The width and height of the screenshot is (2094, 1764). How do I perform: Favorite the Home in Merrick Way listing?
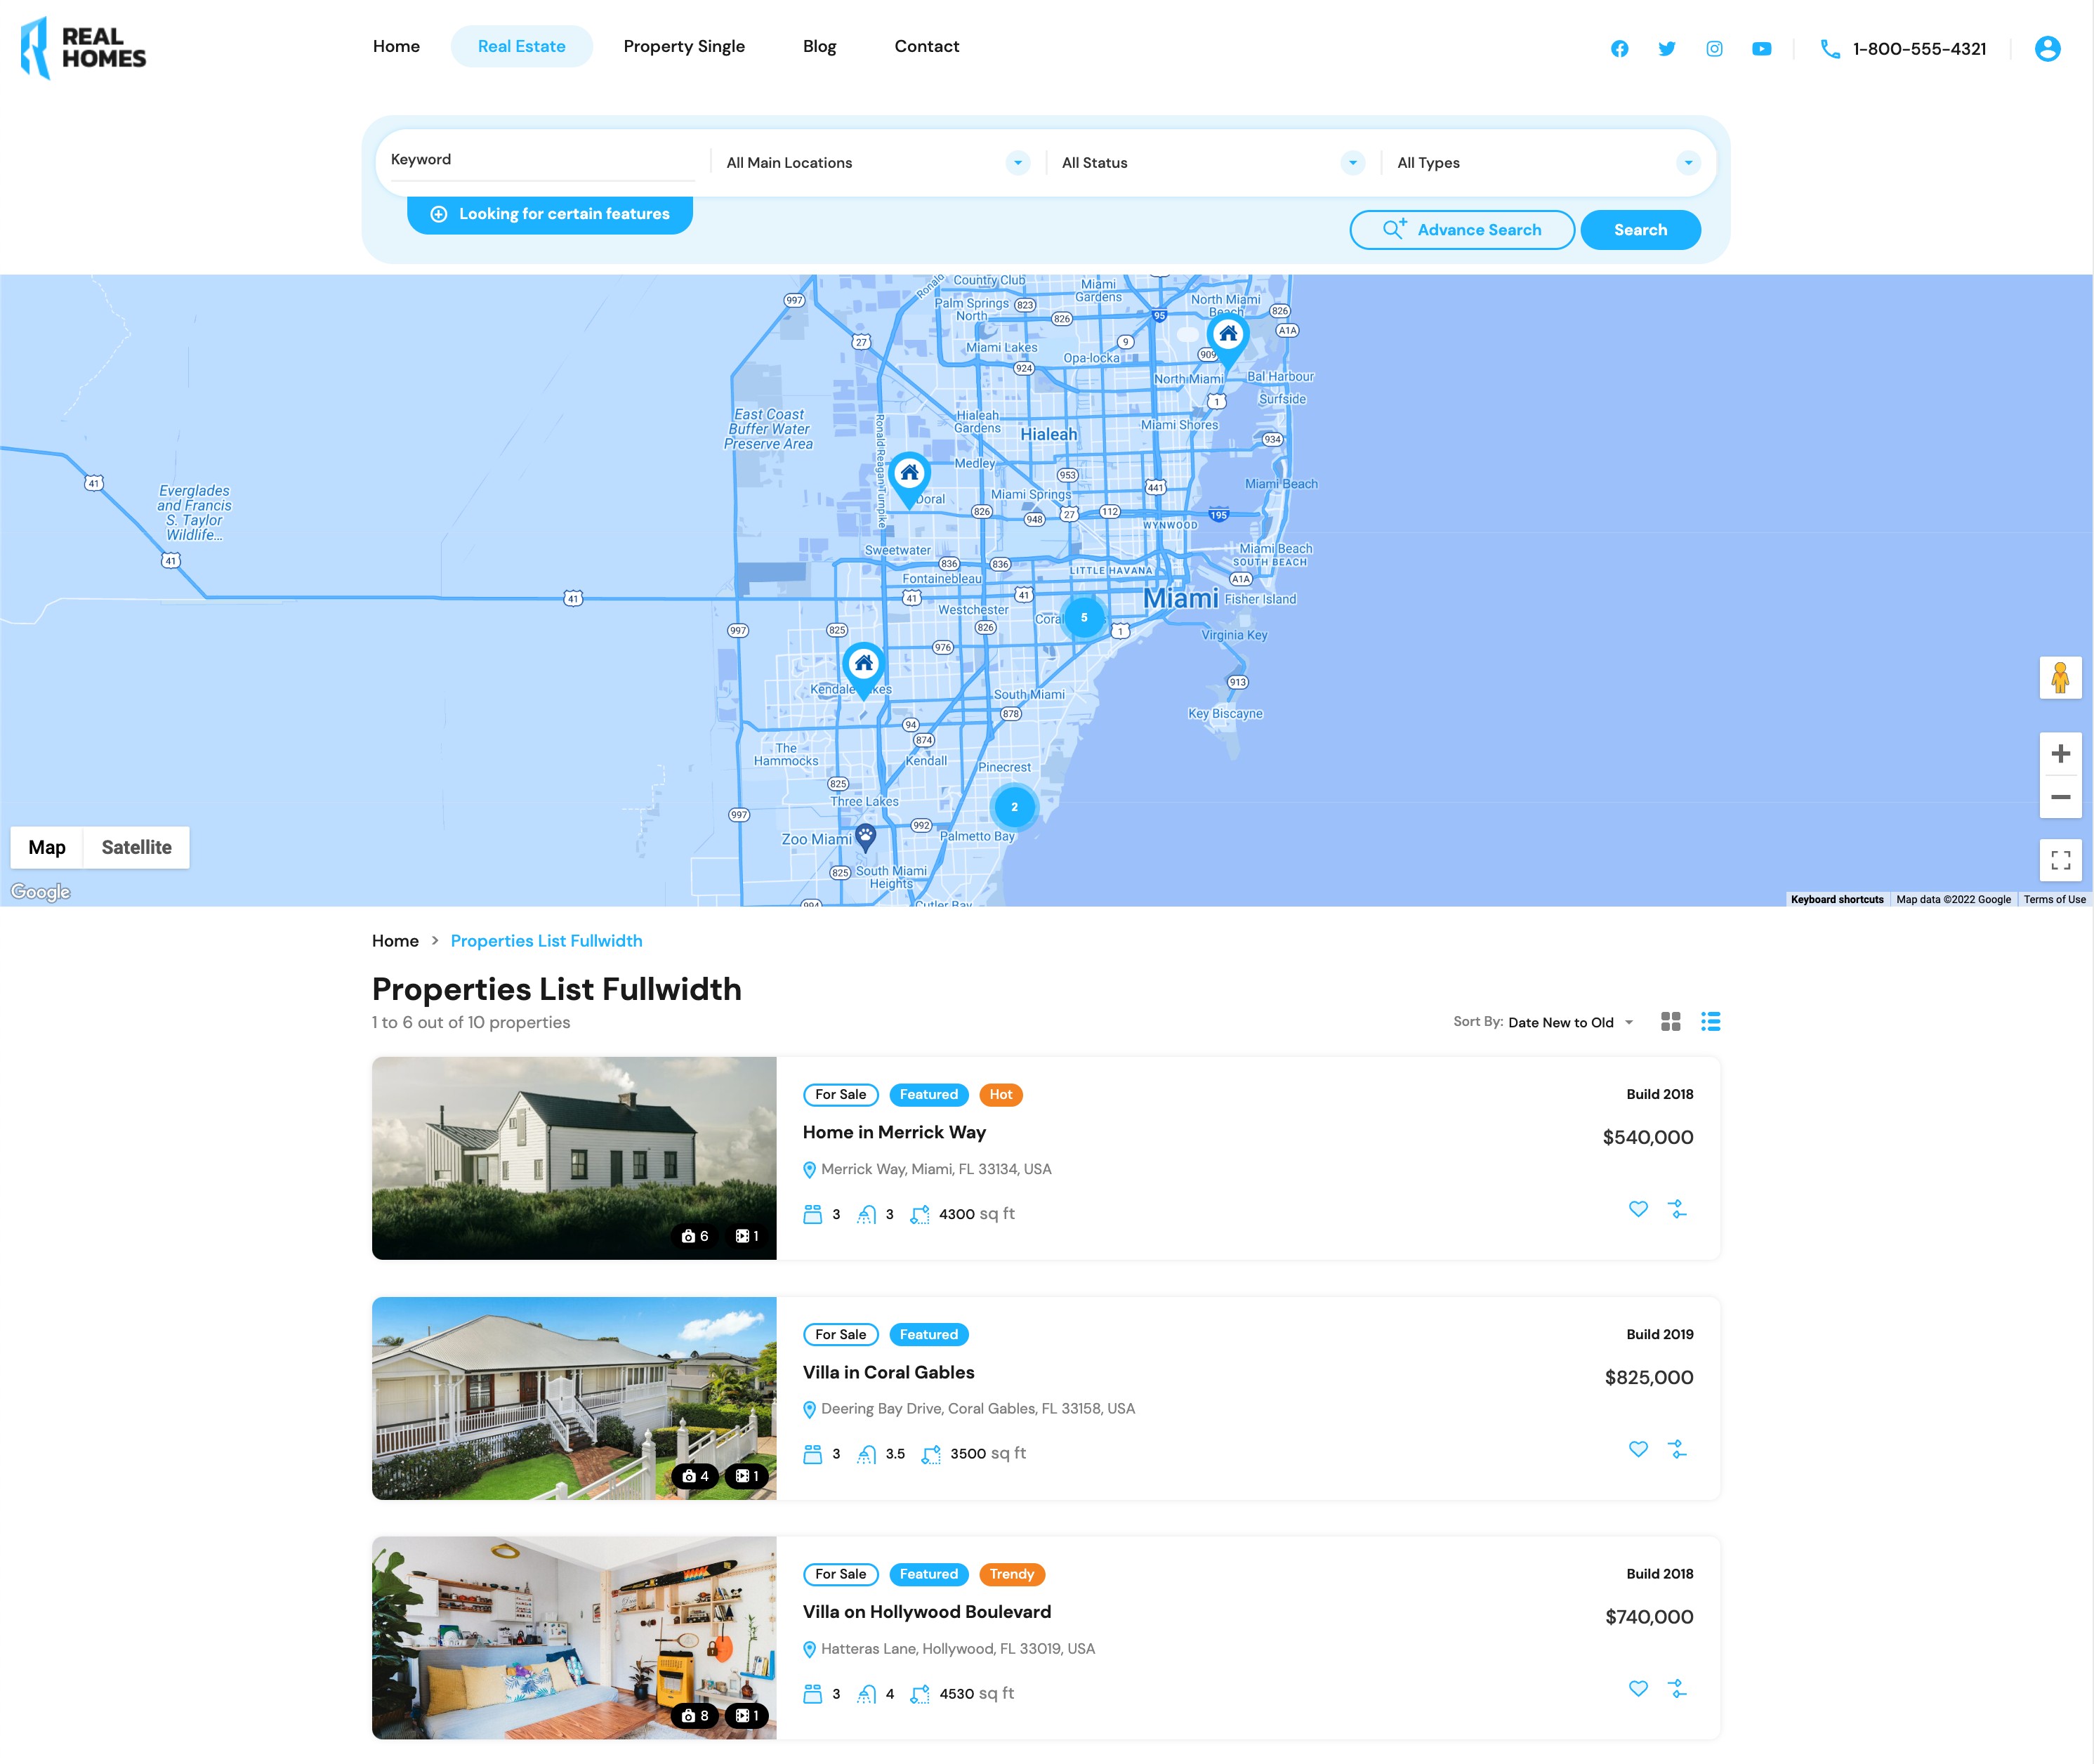(1637, 1209)
